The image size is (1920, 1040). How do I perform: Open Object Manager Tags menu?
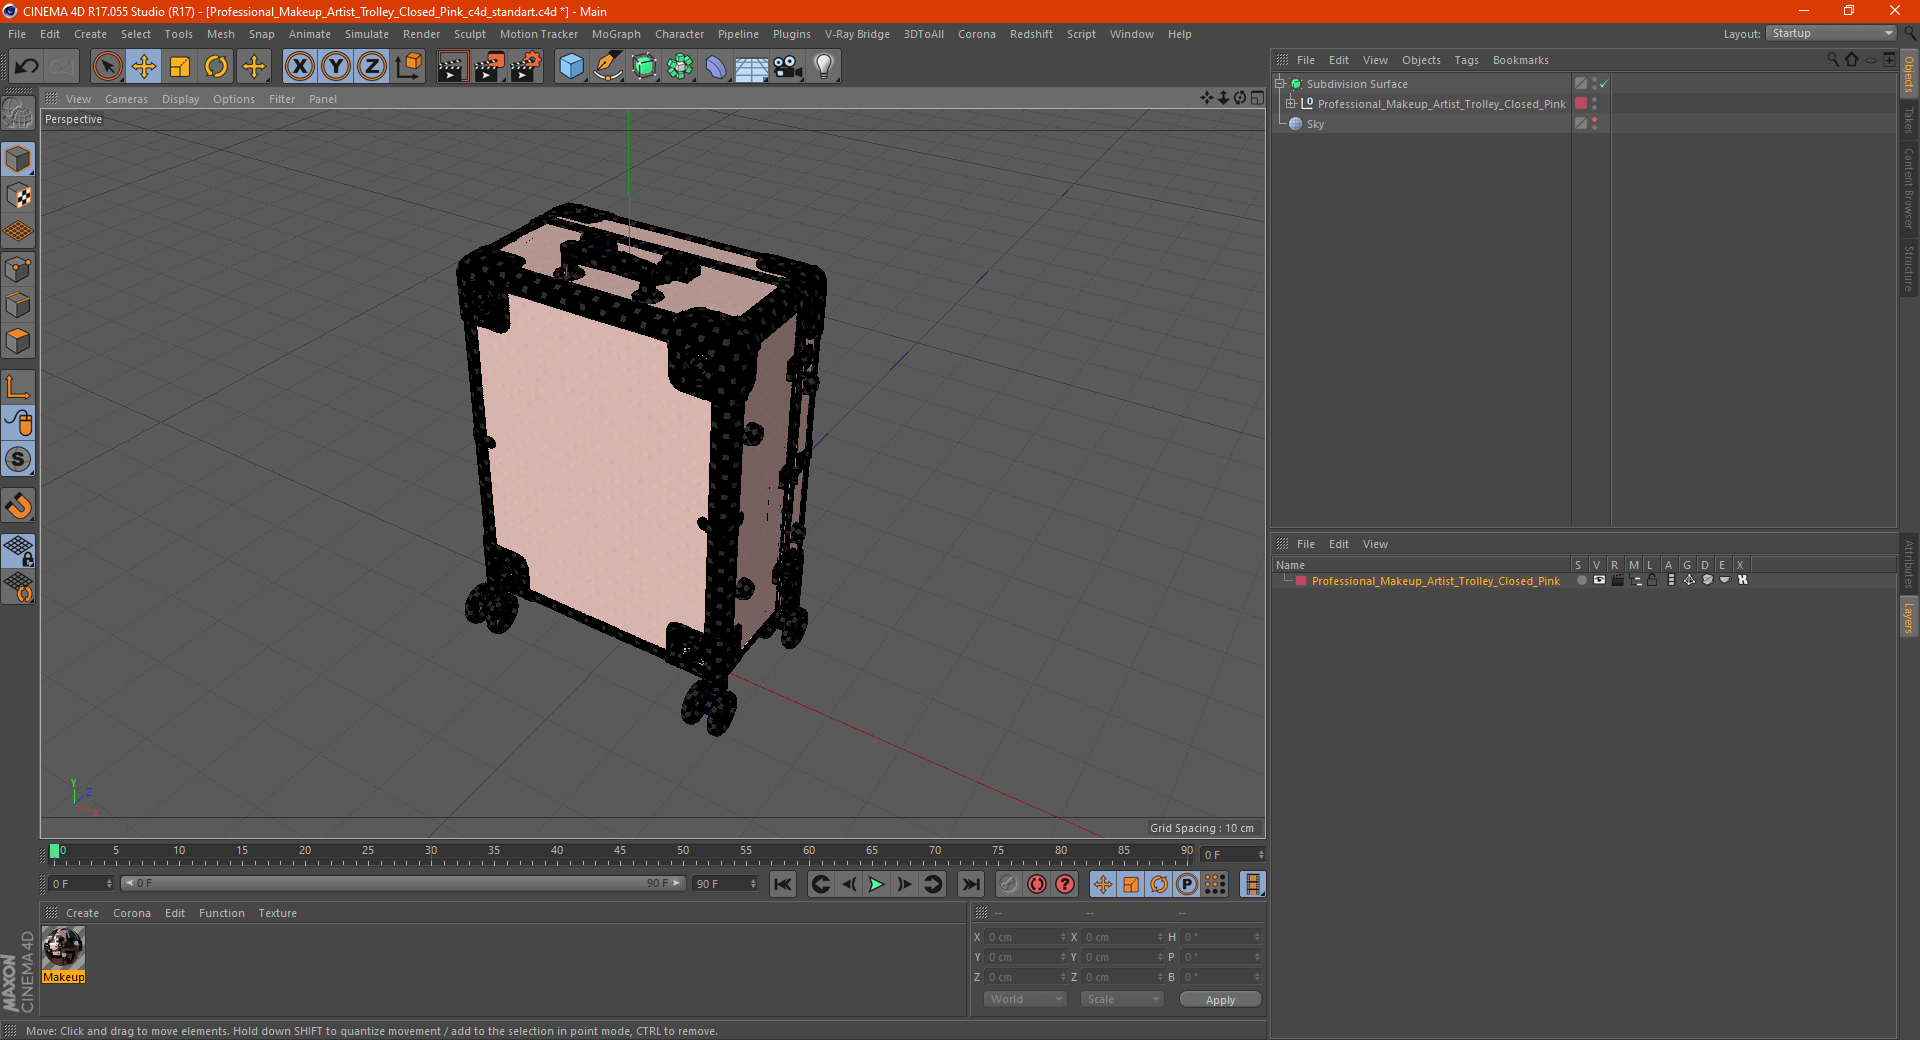(1466, 60)
